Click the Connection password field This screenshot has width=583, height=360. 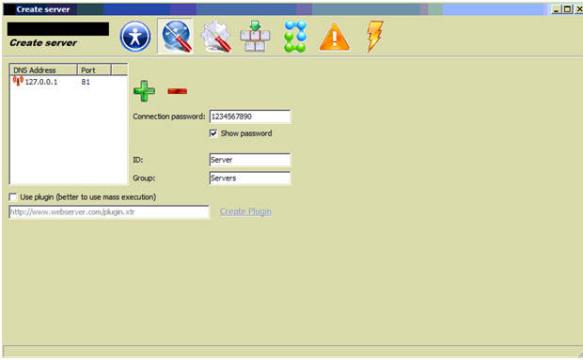pos(250,116)
